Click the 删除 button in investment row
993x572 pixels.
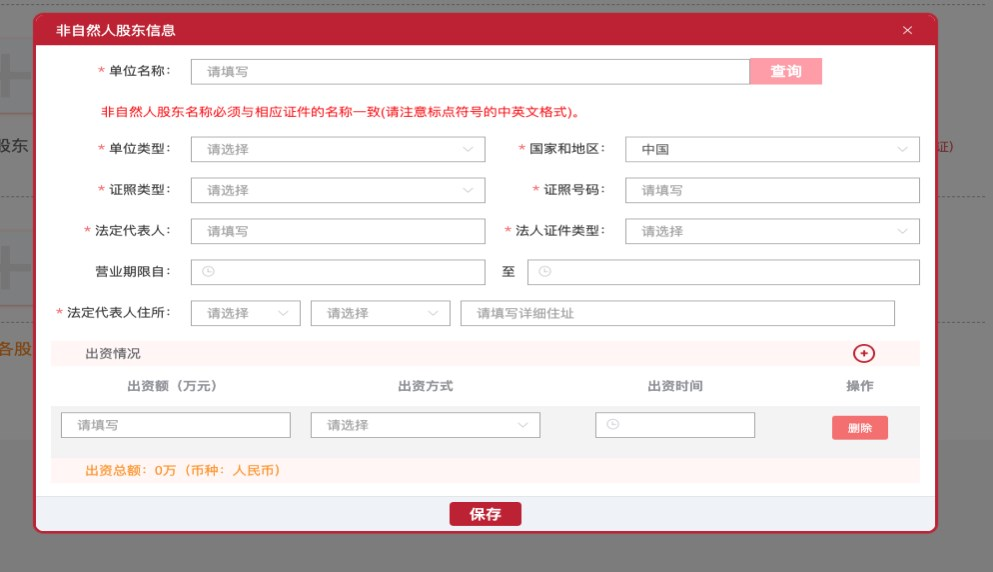tap(859, 428)
